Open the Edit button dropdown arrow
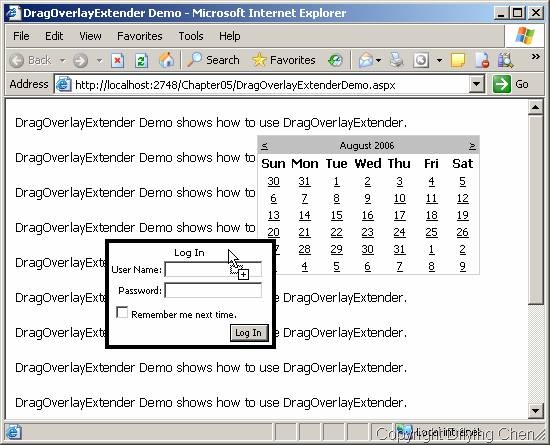Screen dimensions: 550x445 click(x=439, y=61)
